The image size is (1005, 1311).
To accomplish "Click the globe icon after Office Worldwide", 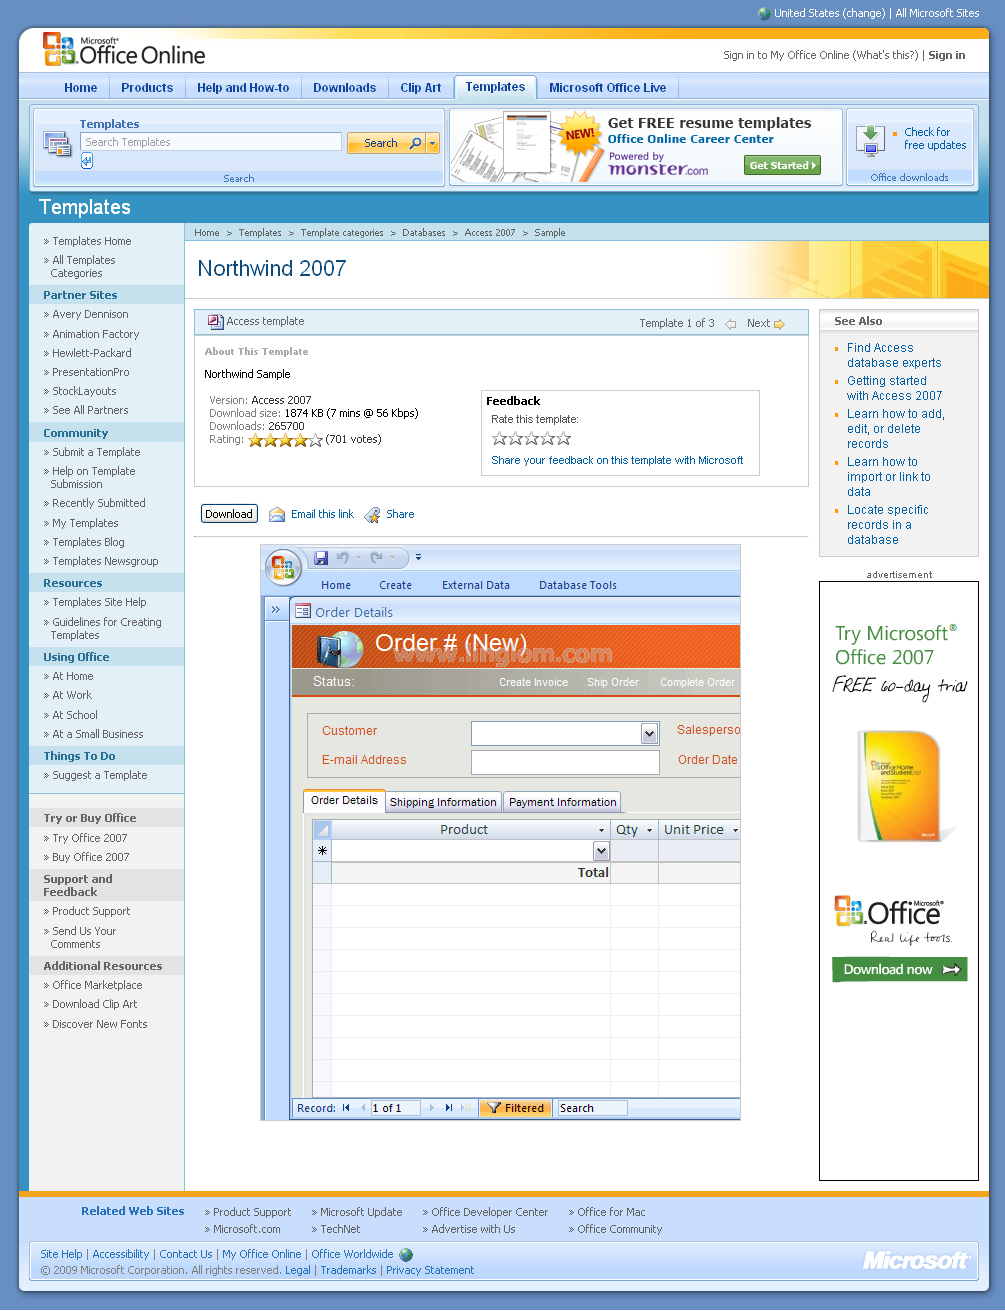I will point(406,1255).
